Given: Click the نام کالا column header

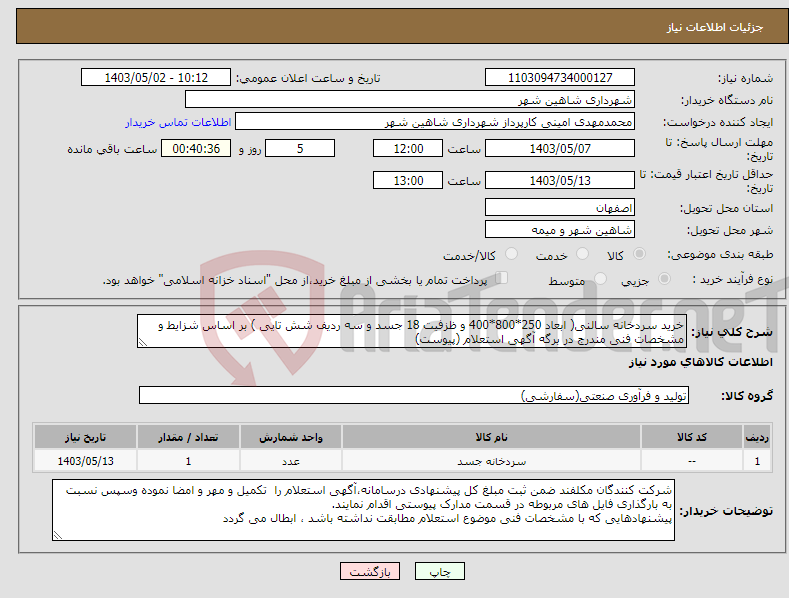Looking at the screenshot, I should (491, 437).
